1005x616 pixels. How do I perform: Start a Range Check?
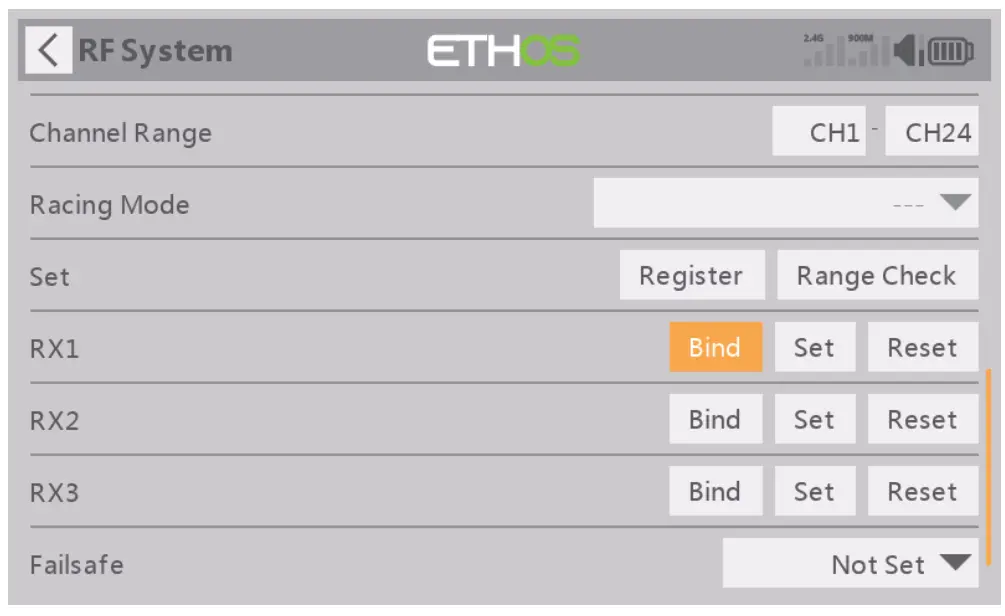pyautogui.click(x=876, y=276)
